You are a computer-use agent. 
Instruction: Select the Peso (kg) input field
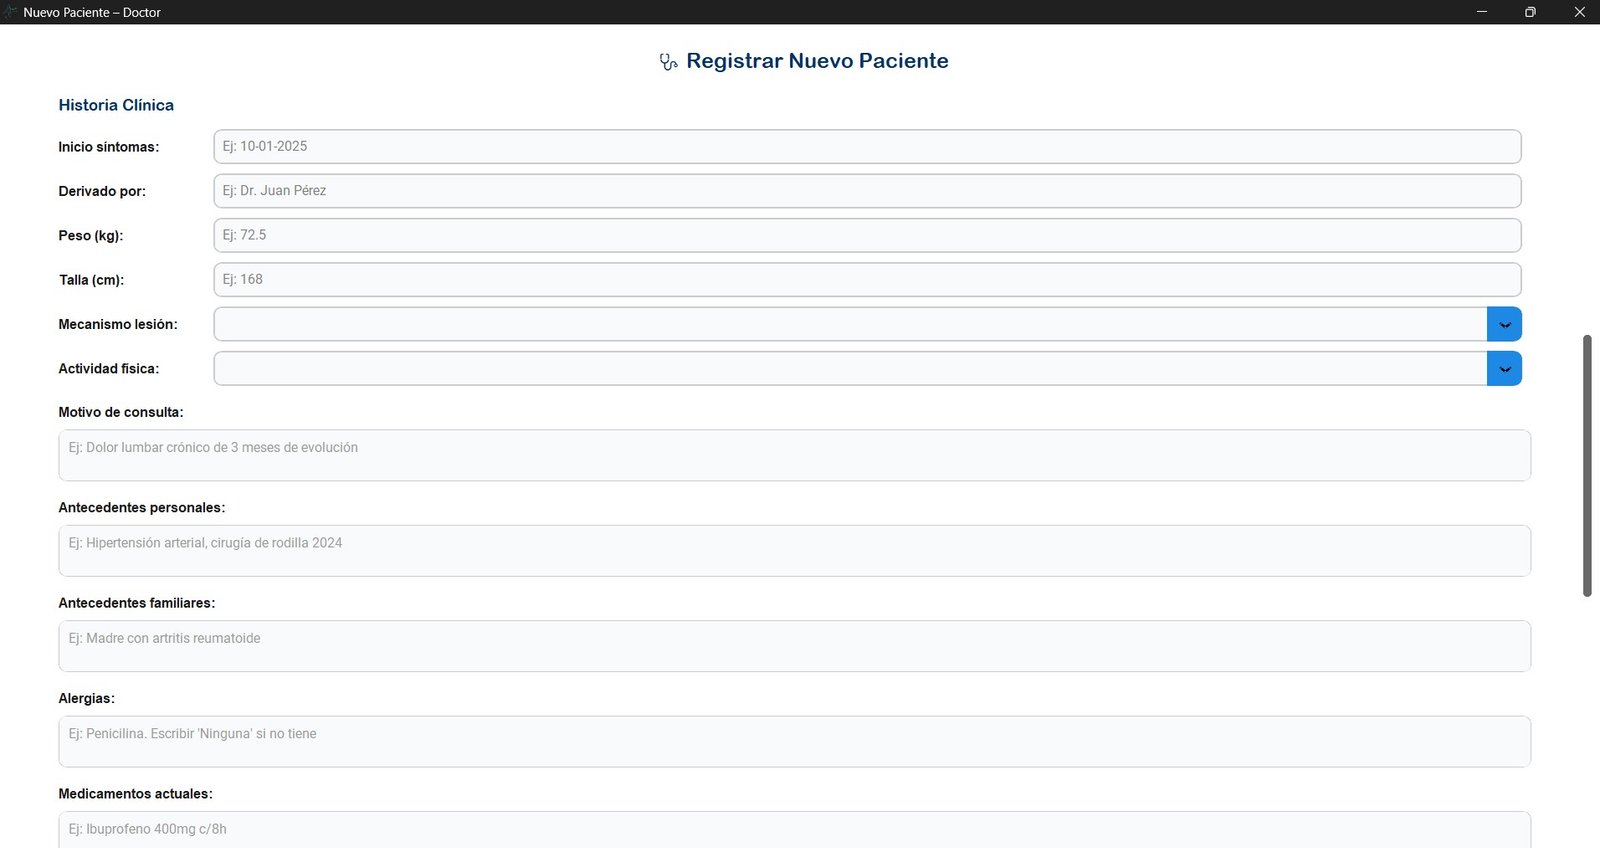(867, 235)
